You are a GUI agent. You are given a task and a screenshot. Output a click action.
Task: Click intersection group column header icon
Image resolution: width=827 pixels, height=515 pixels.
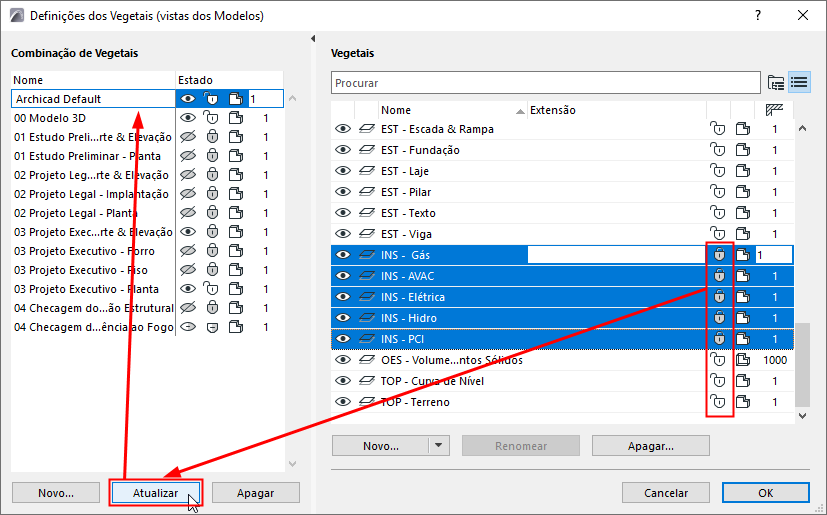click(774, 110)
